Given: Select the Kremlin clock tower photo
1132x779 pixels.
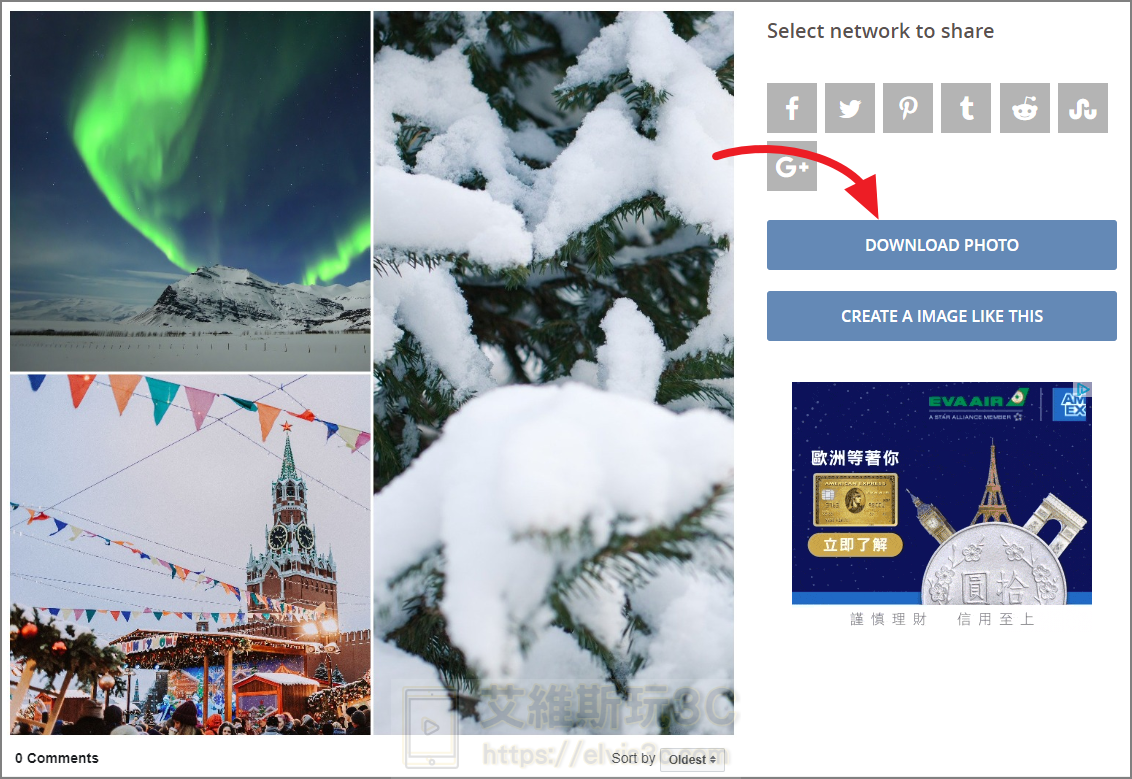Looking at the screenshot, I should (191, 554).
